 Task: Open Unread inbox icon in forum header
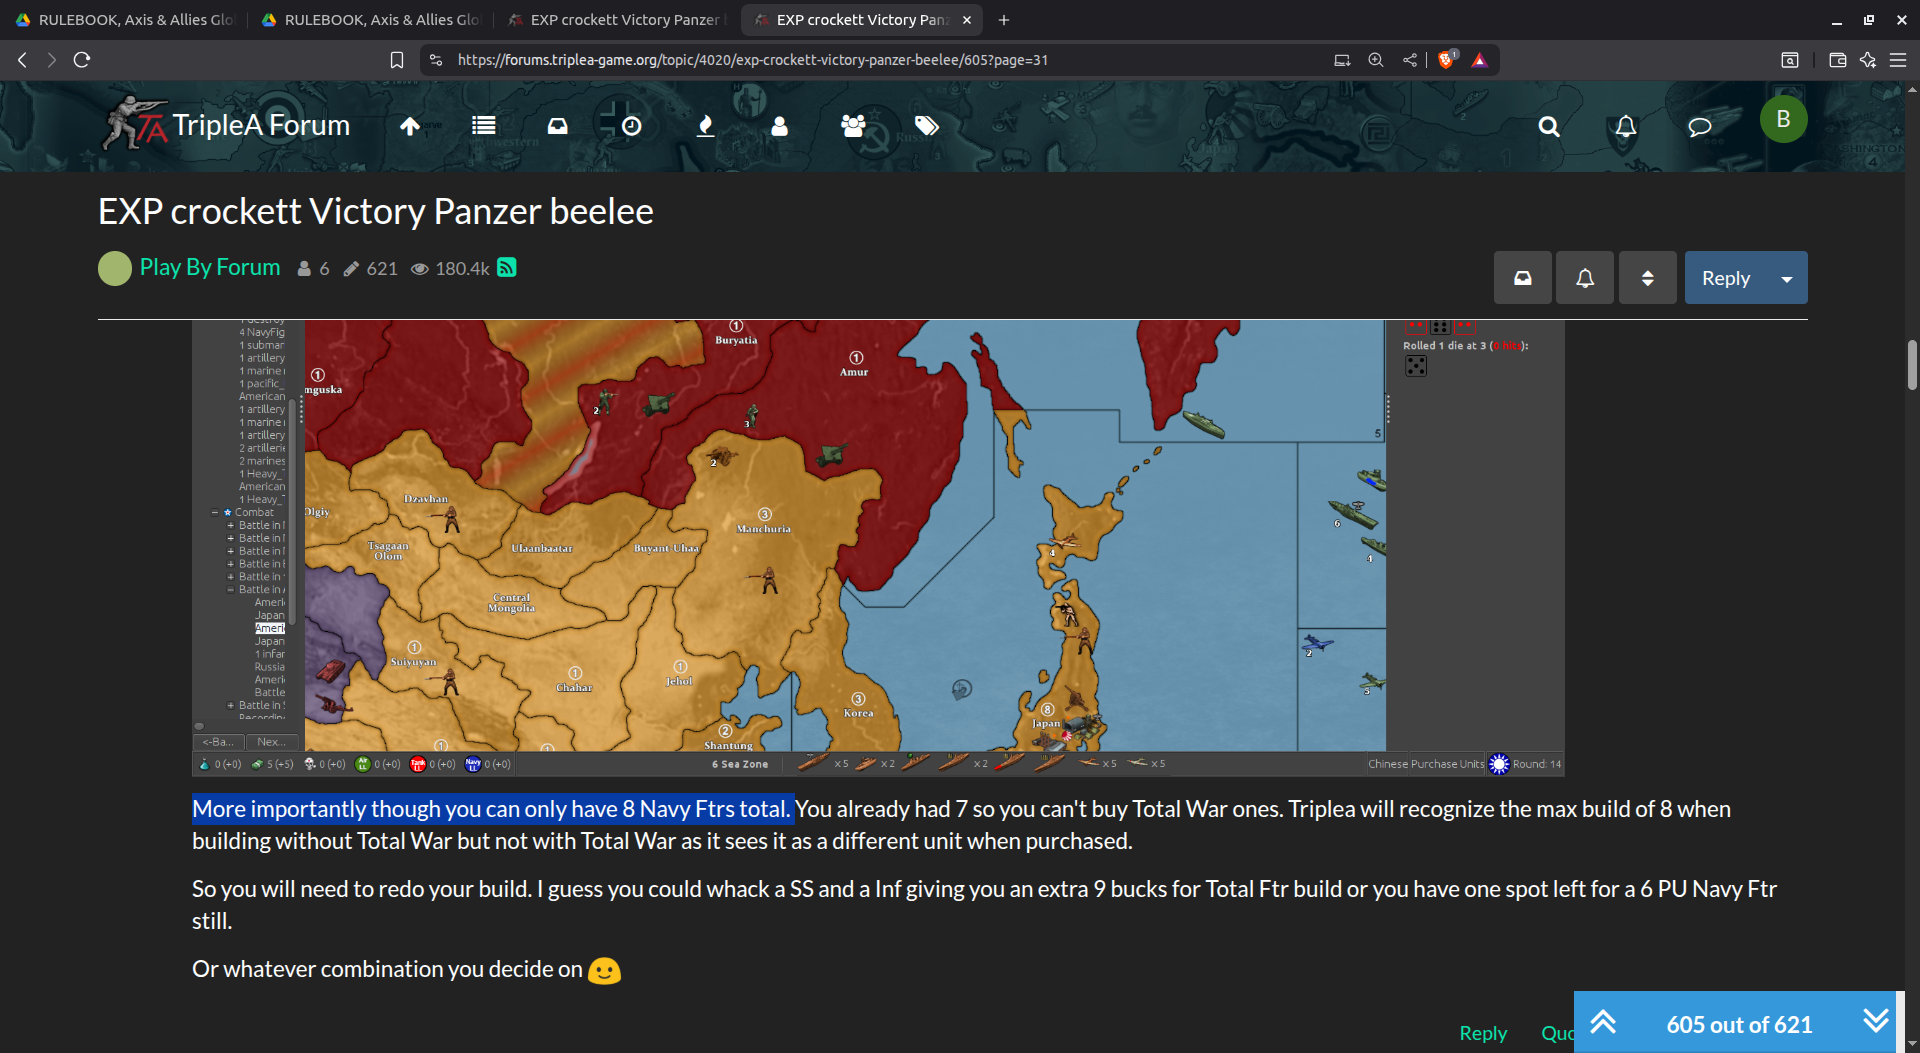coord(557,126)
